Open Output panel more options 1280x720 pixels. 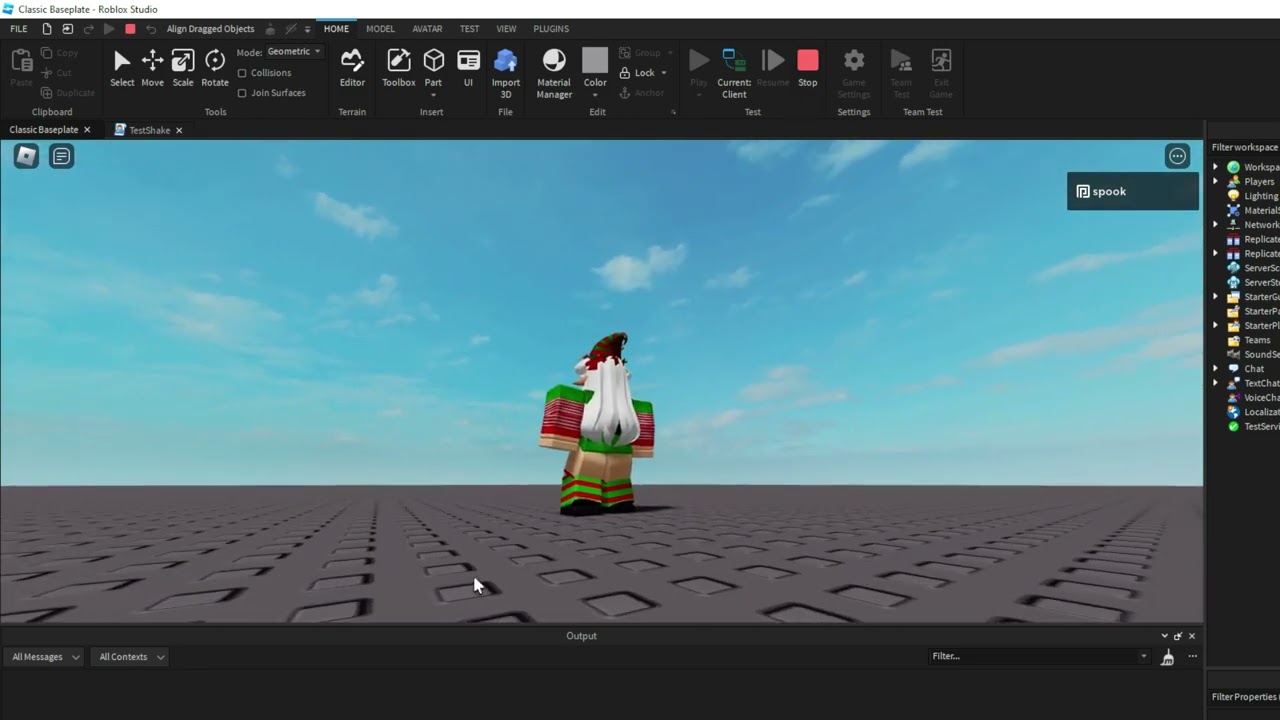[x=1192, y=657]
